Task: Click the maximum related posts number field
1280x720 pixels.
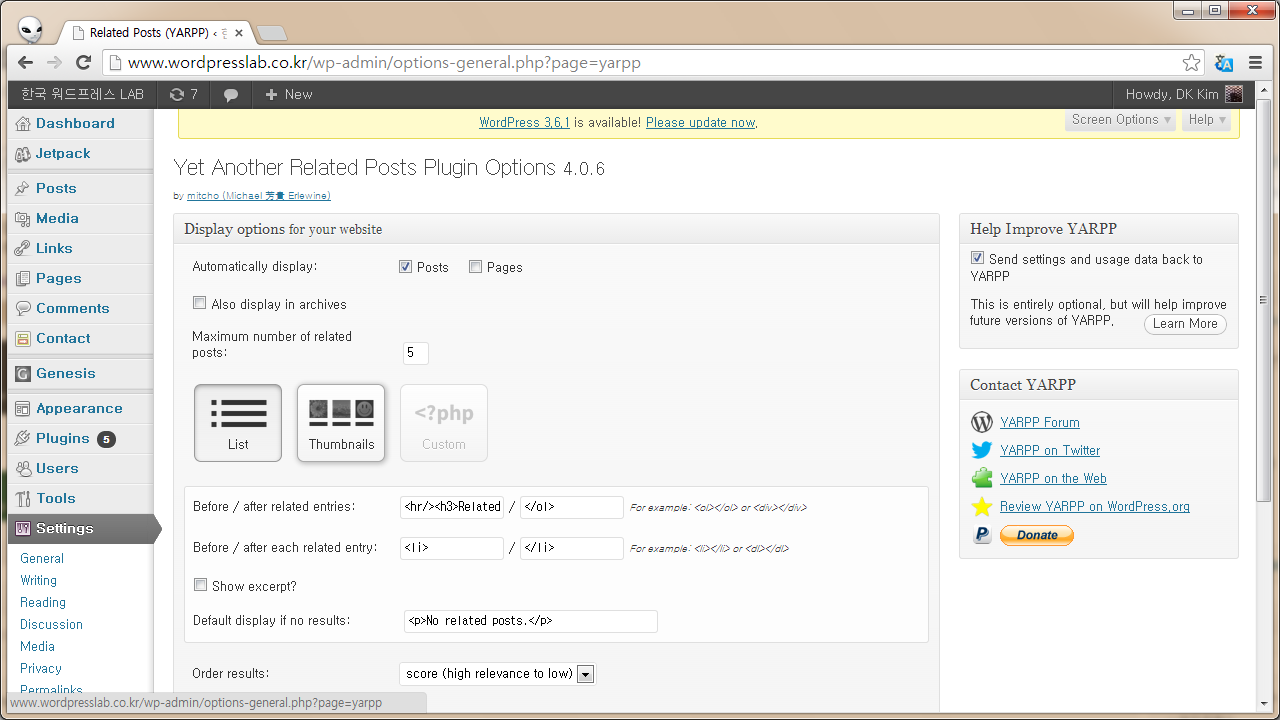Action: pos(415,353)
